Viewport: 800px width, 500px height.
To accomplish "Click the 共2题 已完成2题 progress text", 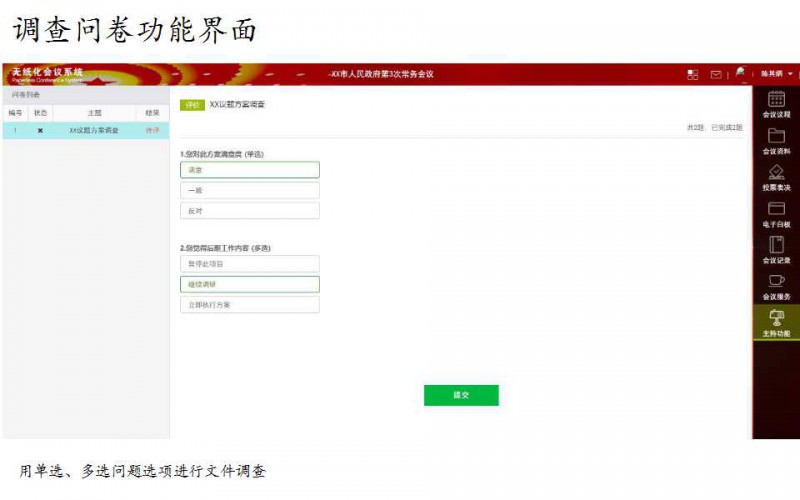I will tap(714, 128).
